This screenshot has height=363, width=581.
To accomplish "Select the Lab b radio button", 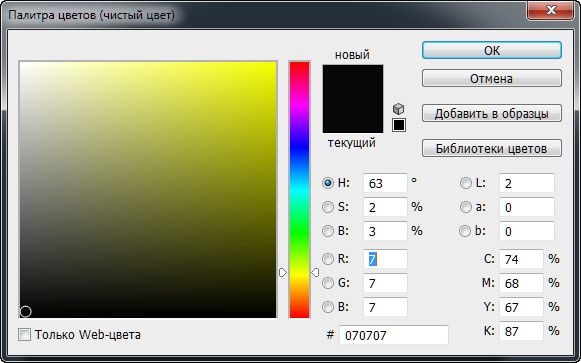I will coord(465,231).
